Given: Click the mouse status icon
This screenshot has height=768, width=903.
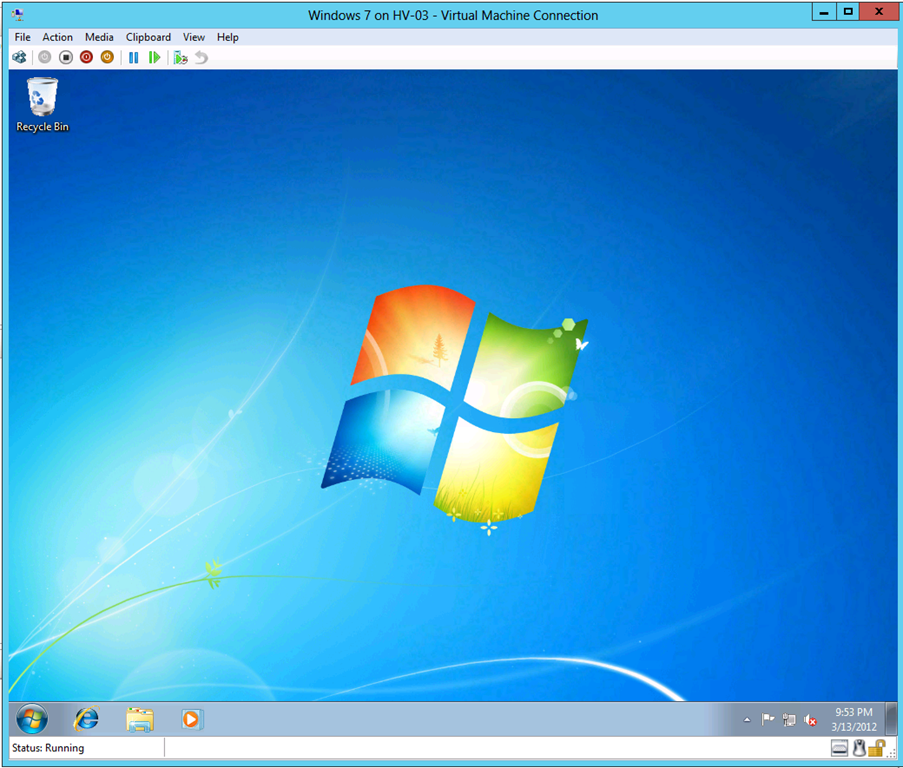Looking at the screenshot, I should pos(859,748).
